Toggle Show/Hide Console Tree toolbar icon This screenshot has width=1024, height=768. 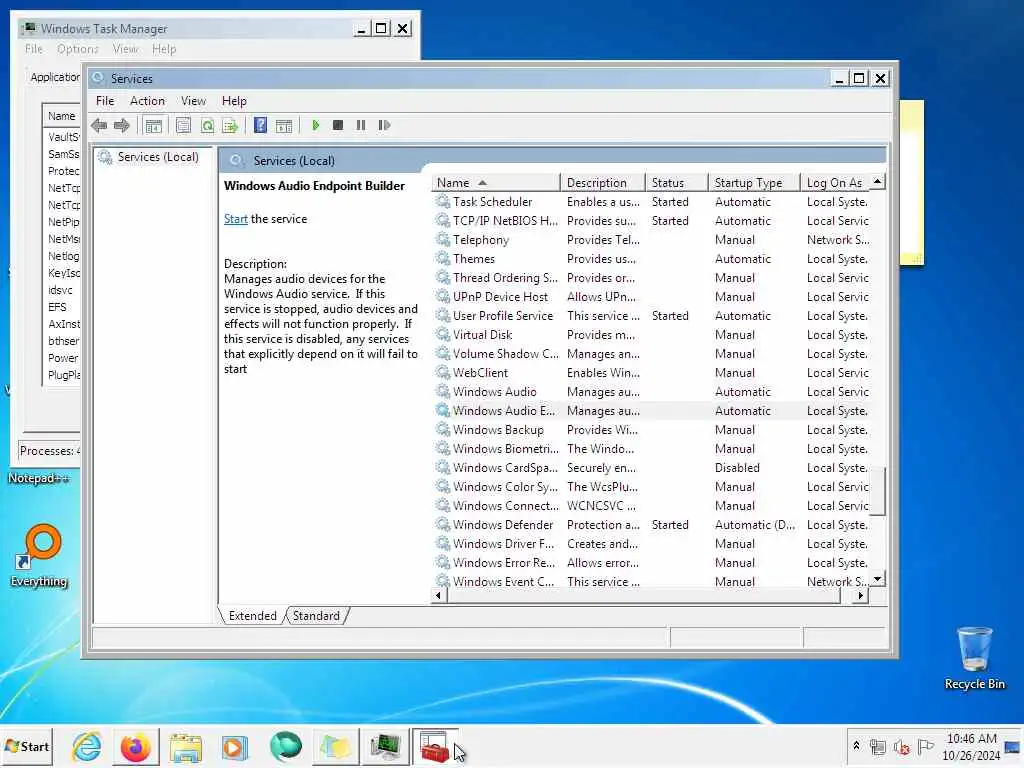click(153, 125)
